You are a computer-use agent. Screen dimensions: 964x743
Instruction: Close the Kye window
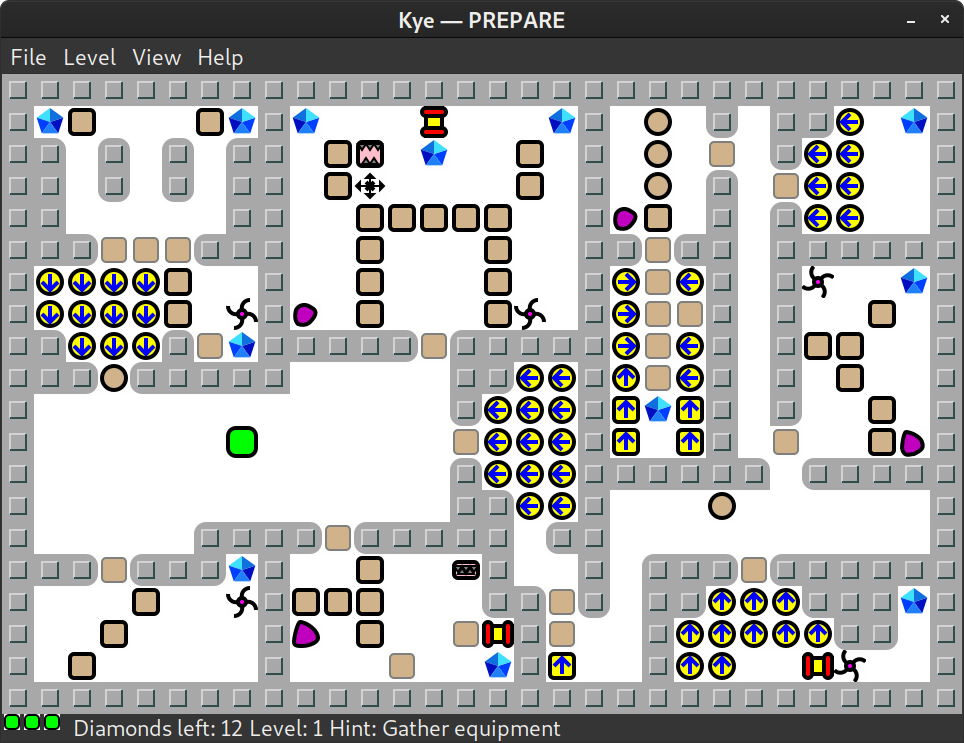945,20
